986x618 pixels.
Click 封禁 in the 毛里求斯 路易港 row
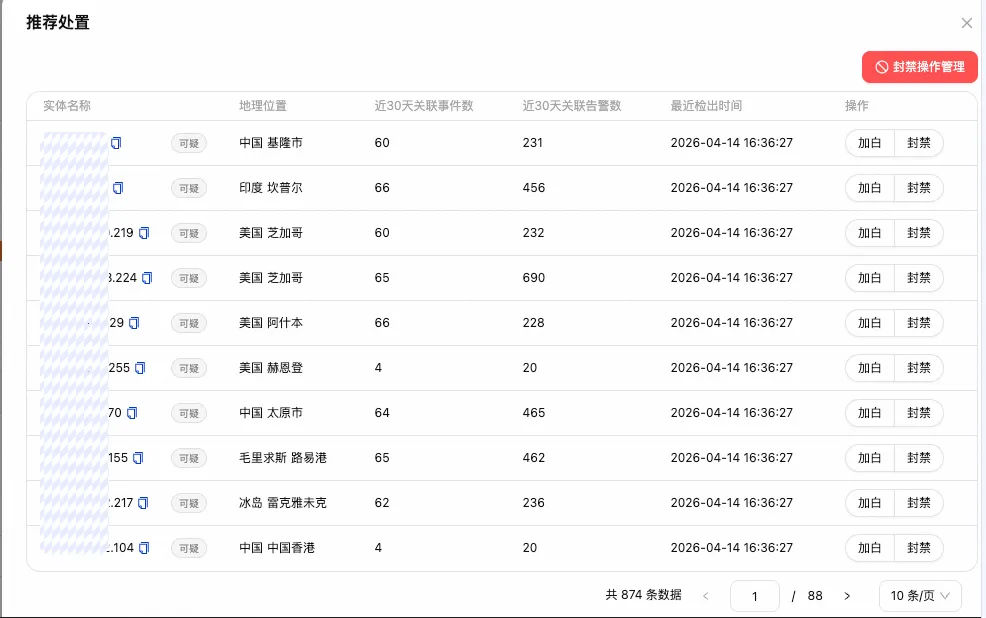919,458
